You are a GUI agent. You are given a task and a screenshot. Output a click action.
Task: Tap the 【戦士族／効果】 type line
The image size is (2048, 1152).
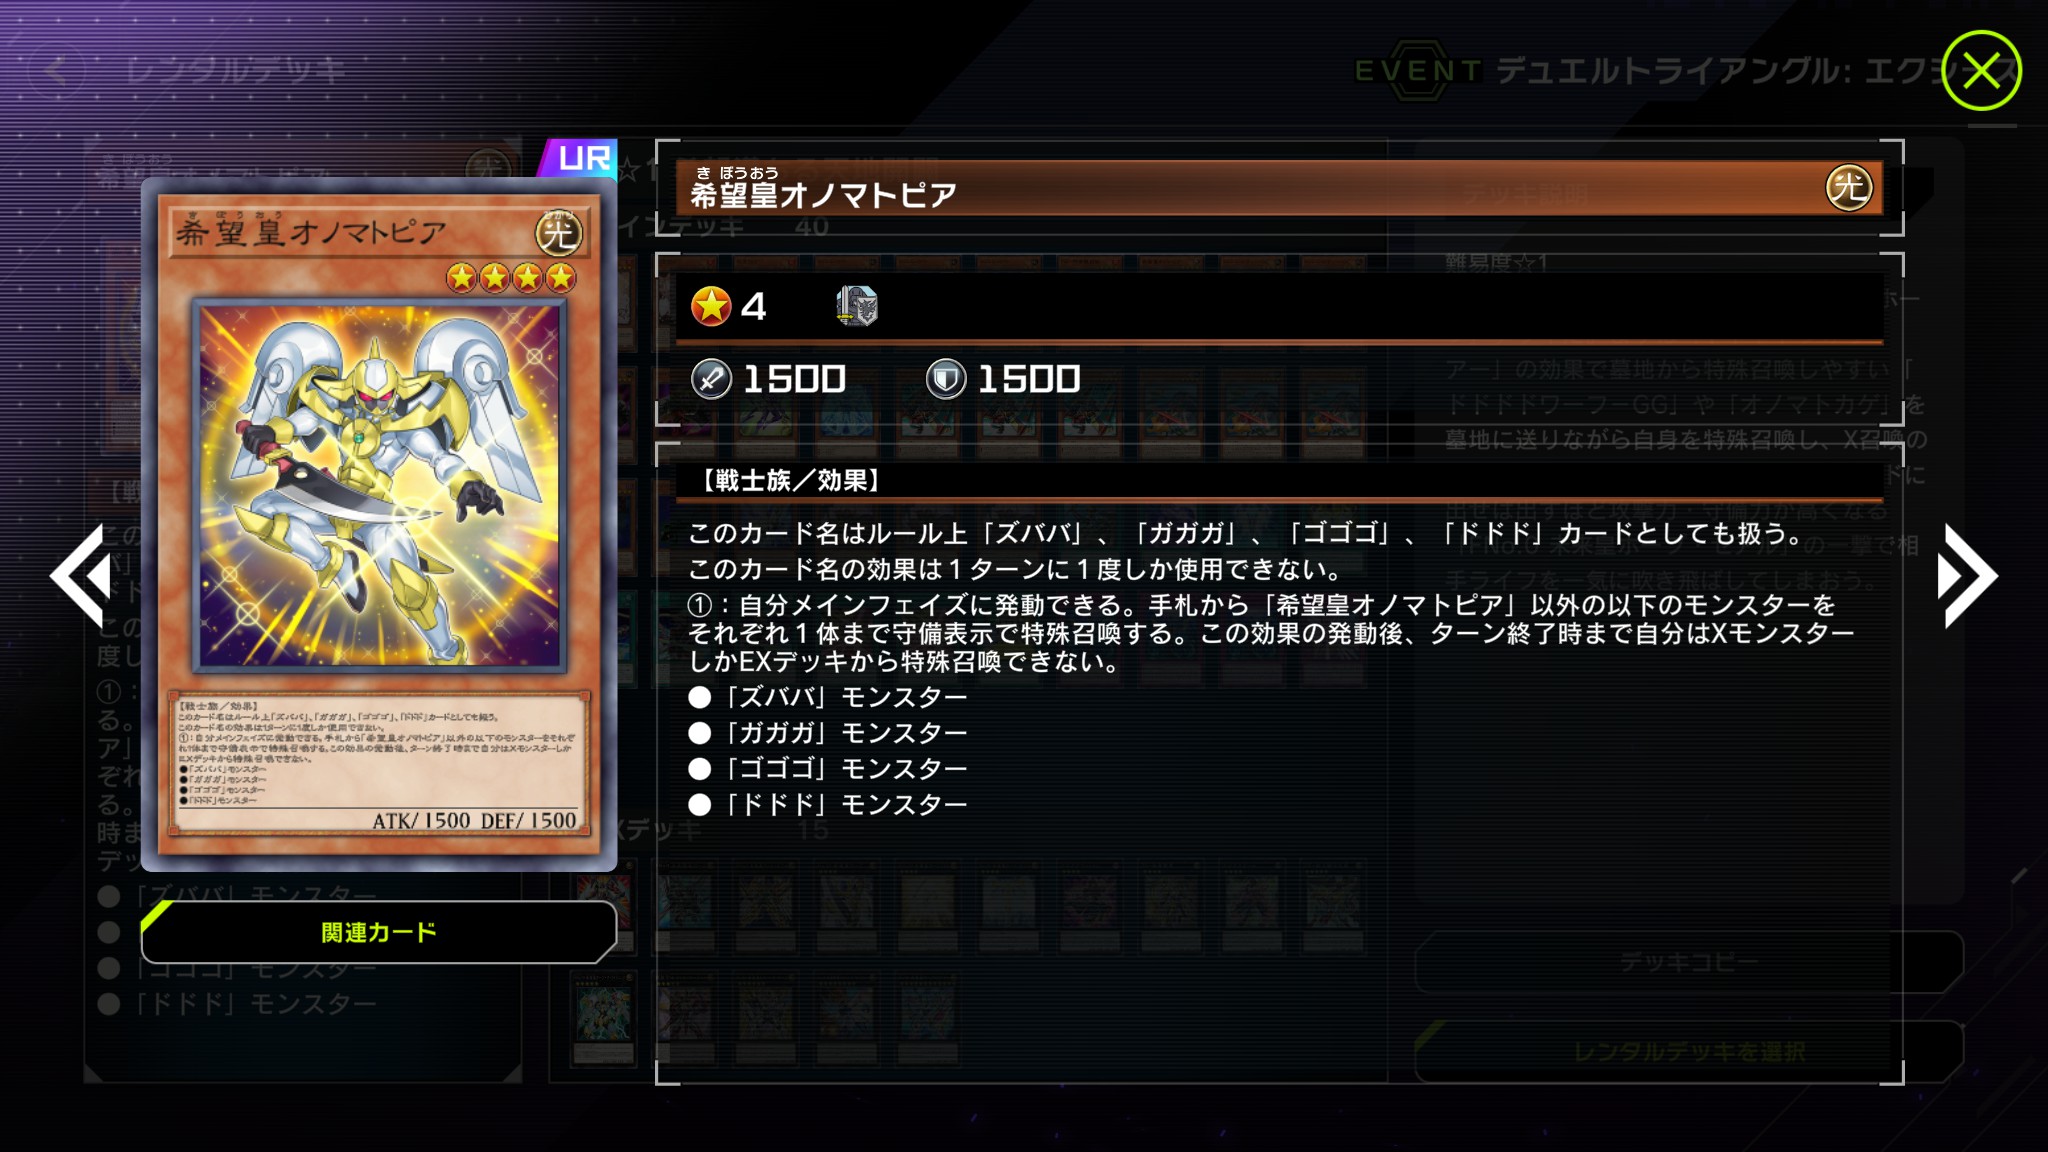pyautogui.click(x=786, y=481)
